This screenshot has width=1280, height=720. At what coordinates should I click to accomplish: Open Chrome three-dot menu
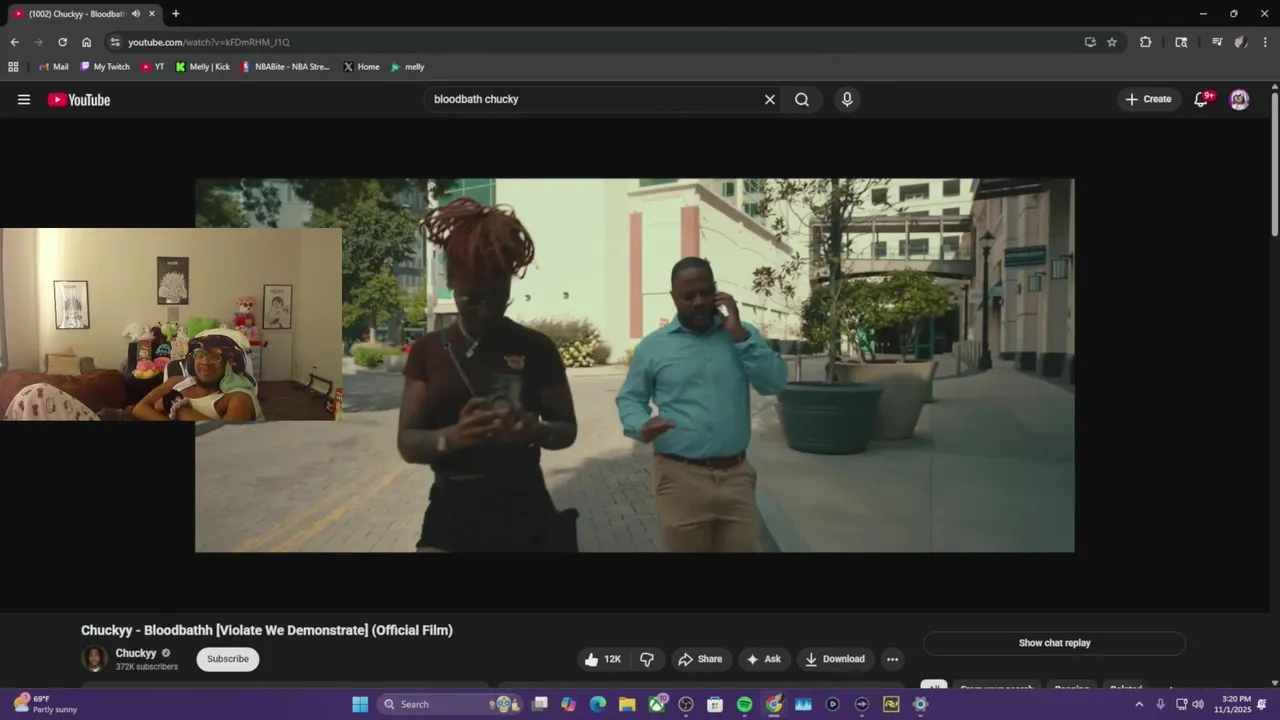1265,42
